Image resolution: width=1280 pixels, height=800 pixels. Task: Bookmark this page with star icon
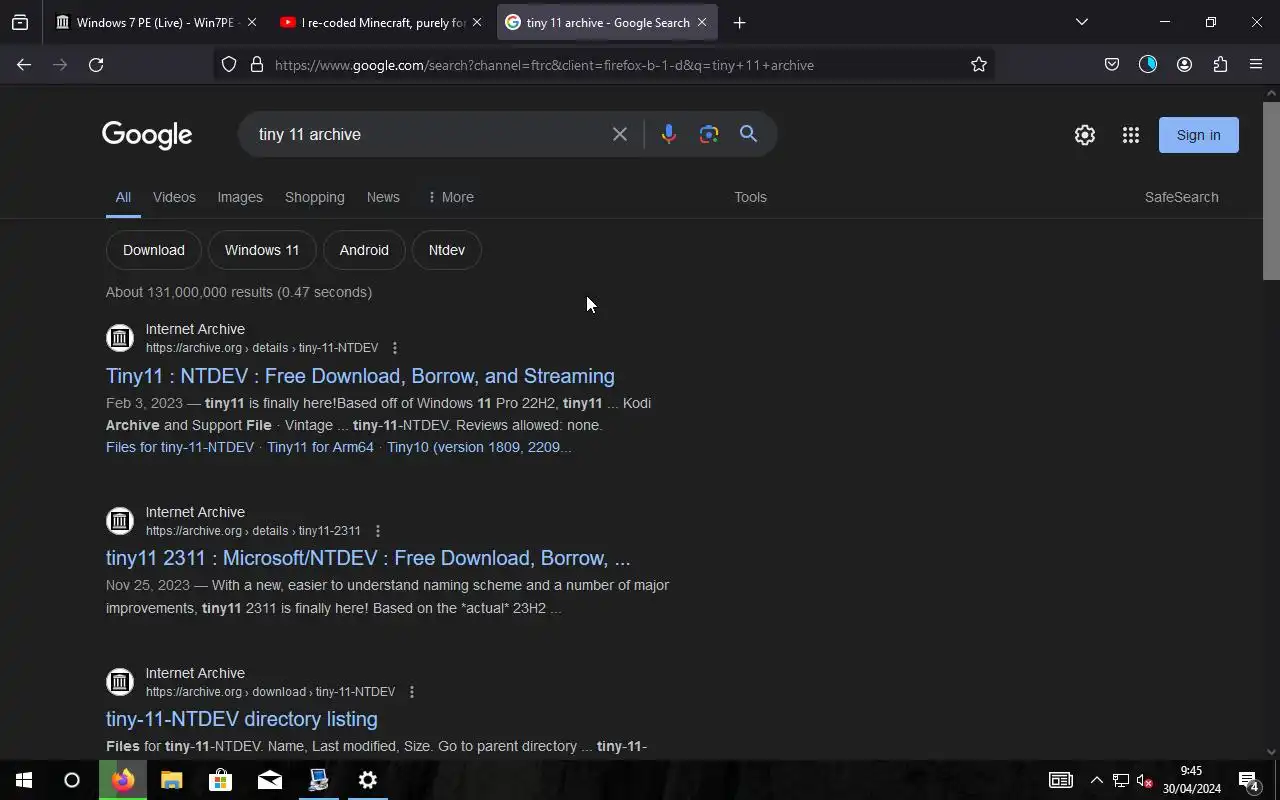tap(979, 65)
